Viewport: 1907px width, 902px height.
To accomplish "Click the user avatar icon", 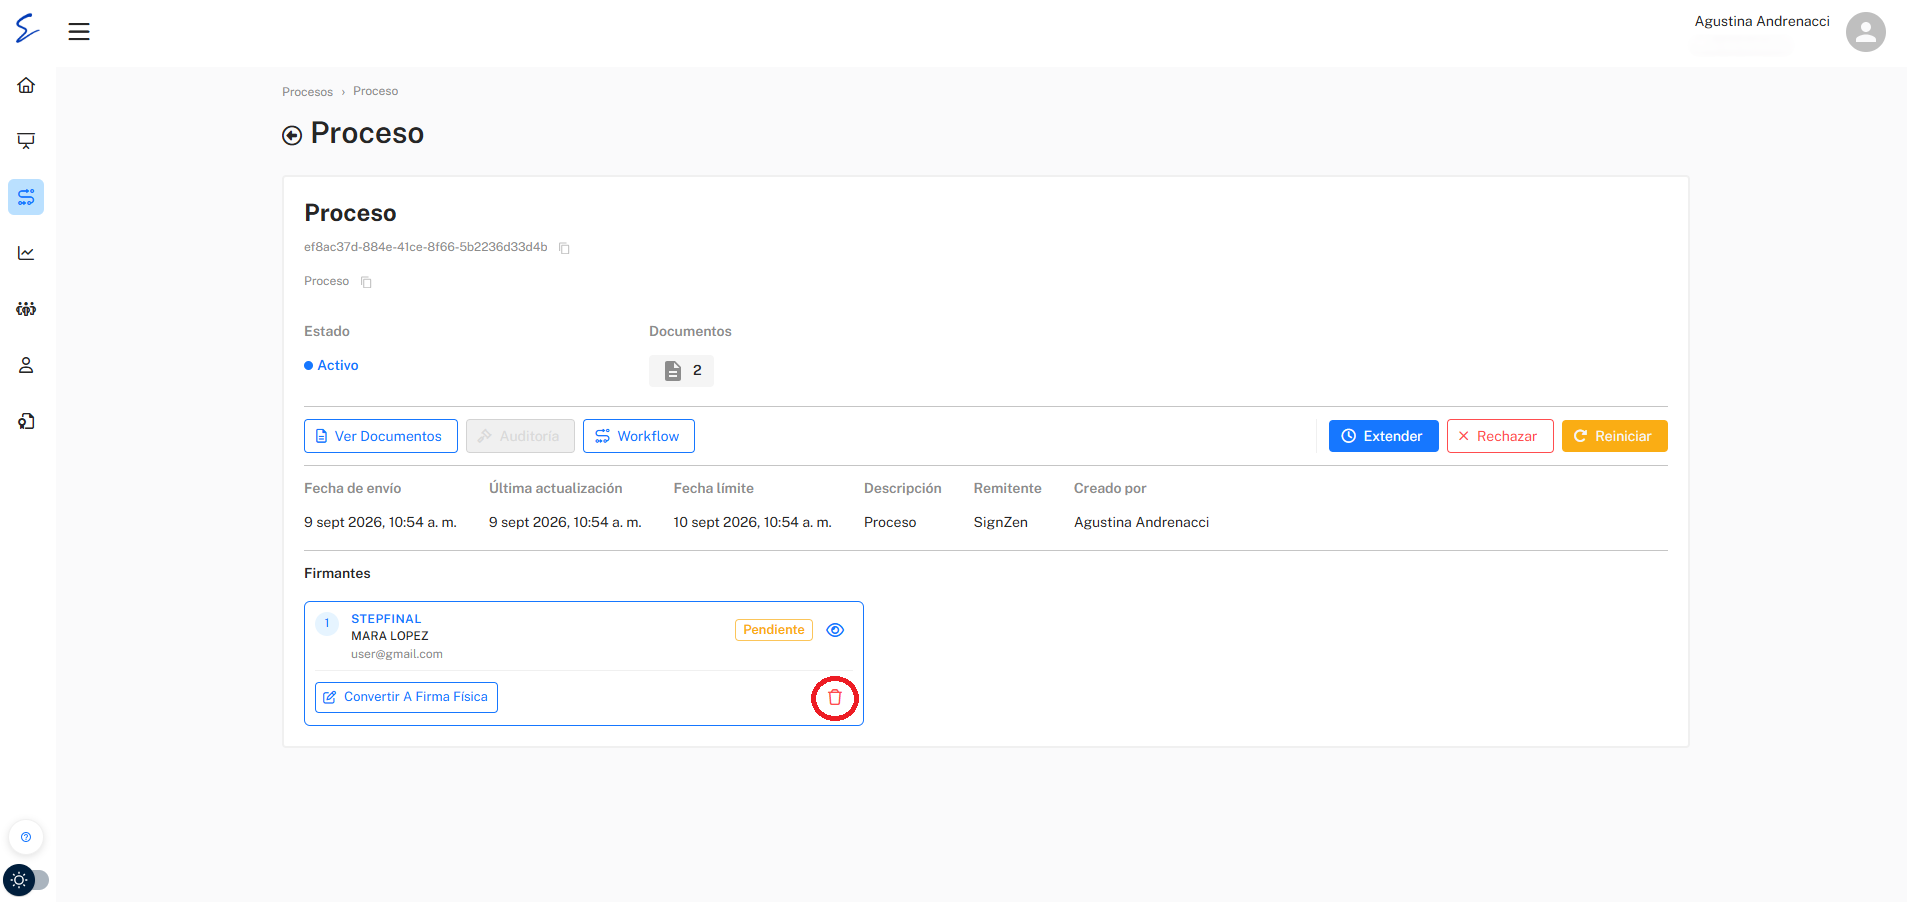I will coord(1865,32).
